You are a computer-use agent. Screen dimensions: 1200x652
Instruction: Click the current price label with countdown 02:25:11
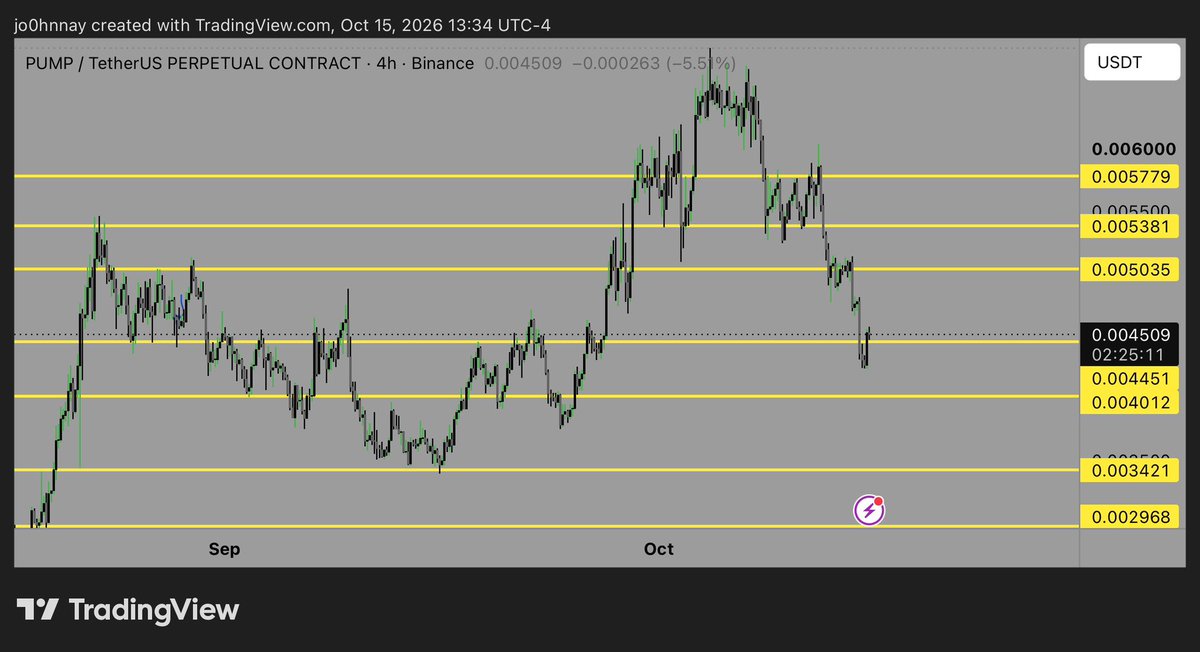pos(1132,344)
